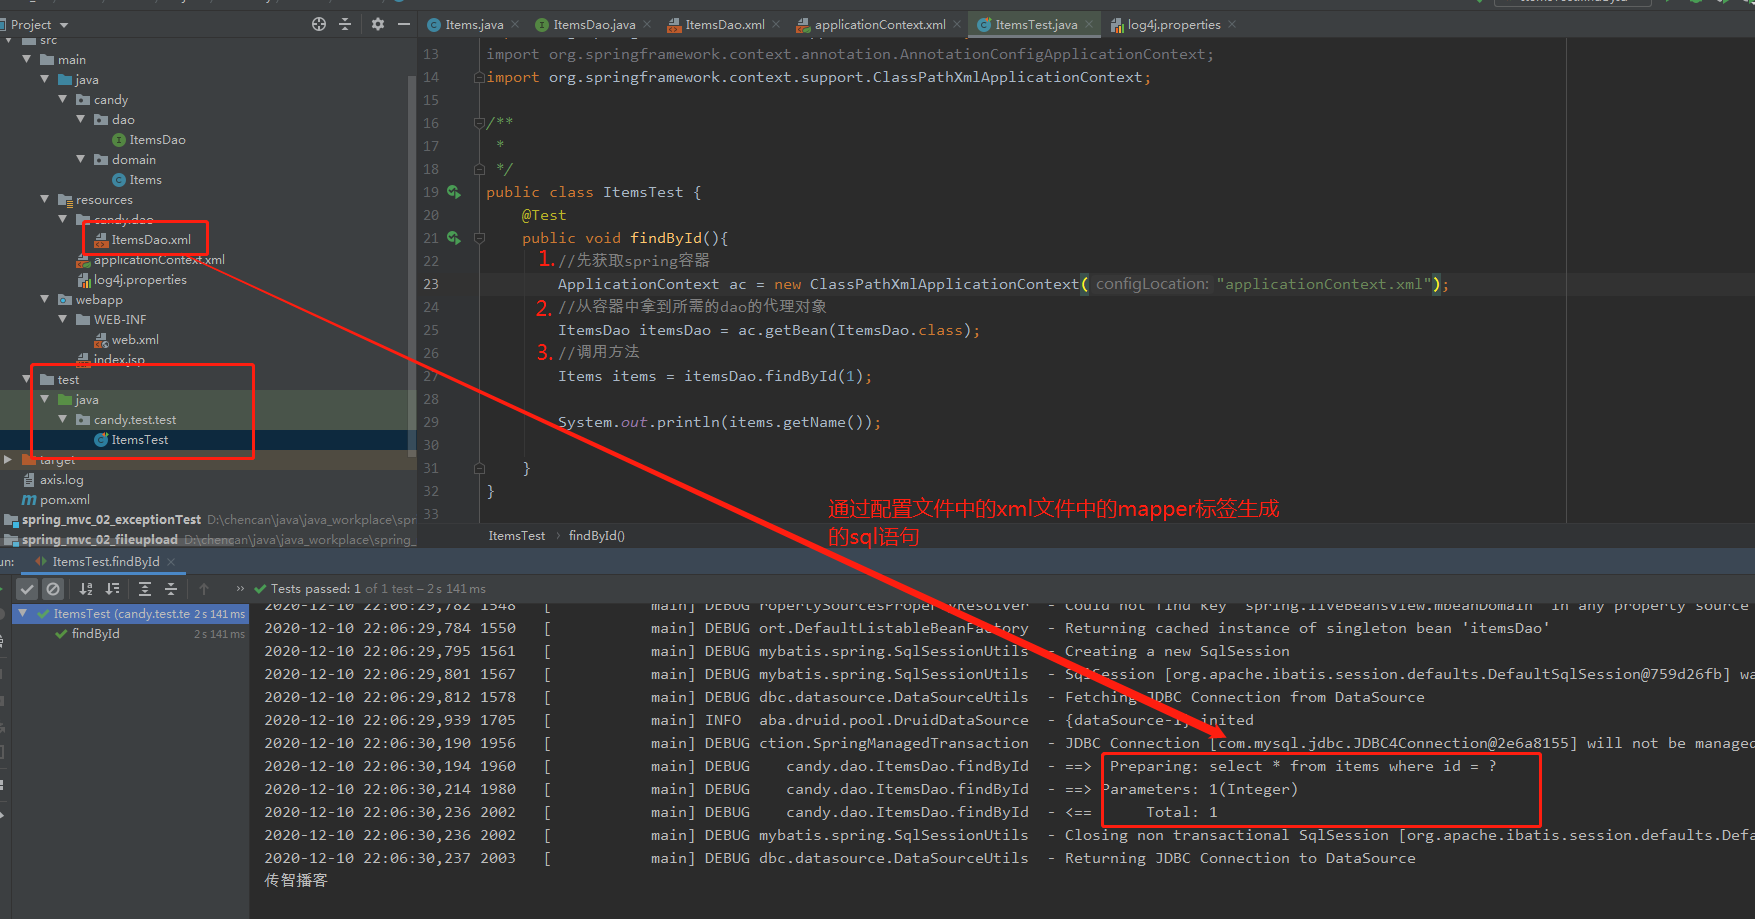Image resolution: width=1756 pixels, height=920 pixels.
Task: Open pom.xml in the project tree
Action: tap(56, 500)
